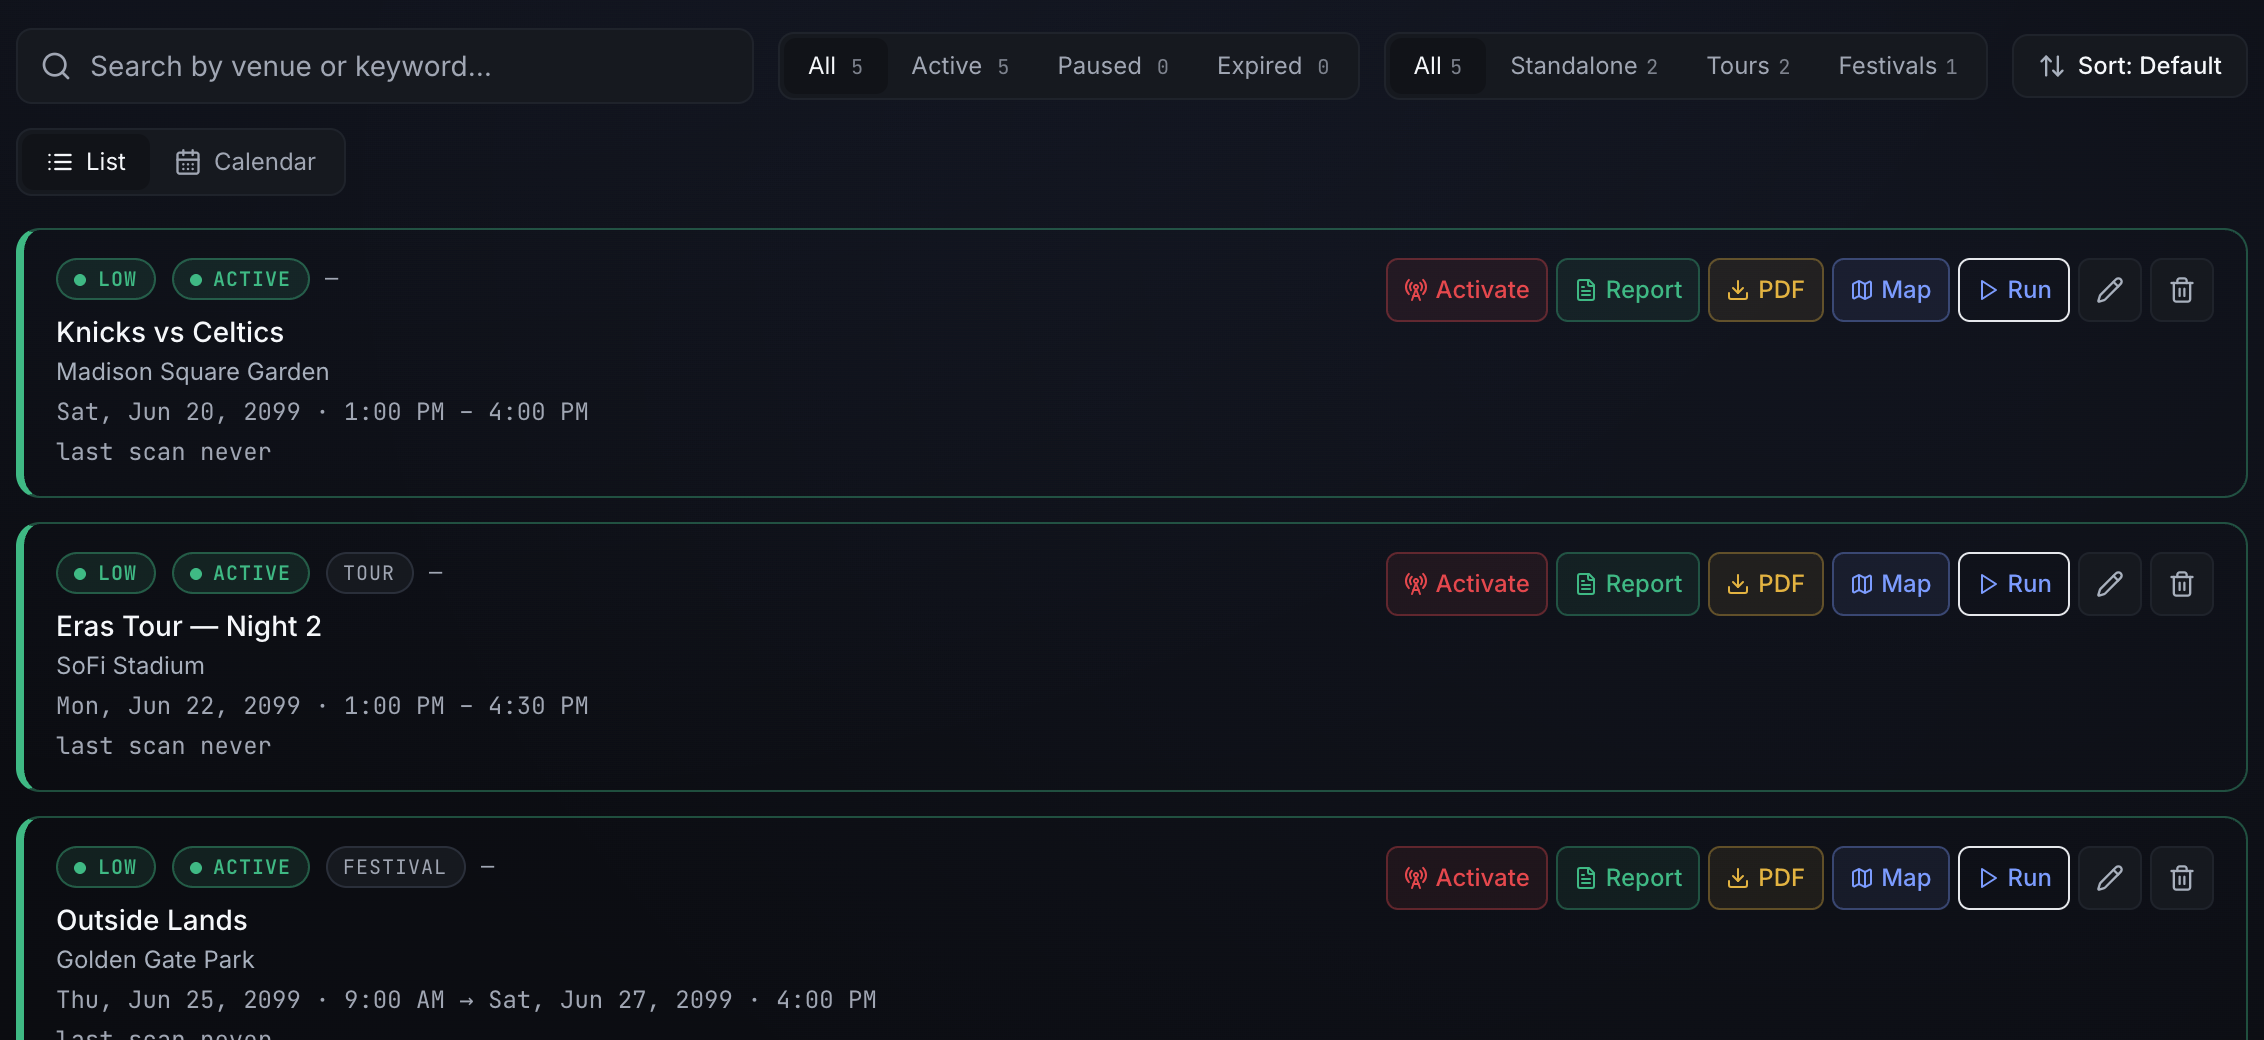This screenshot has width=2264, height=1040.
Task: Open the Knicks vs Celtics title
Action: (x=170, y=332)
